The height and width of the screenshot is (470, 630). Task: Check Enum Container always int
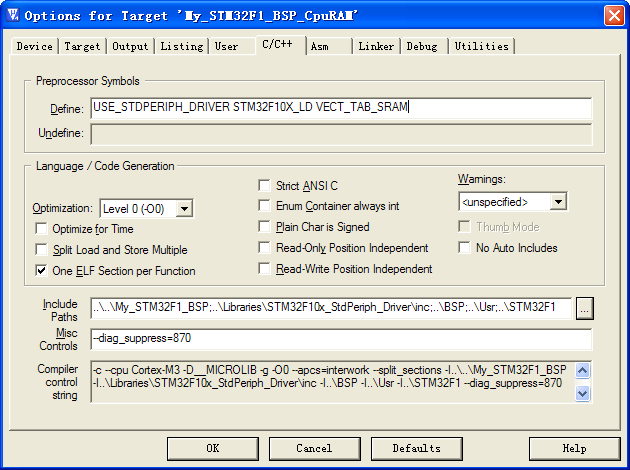[264, 206]
